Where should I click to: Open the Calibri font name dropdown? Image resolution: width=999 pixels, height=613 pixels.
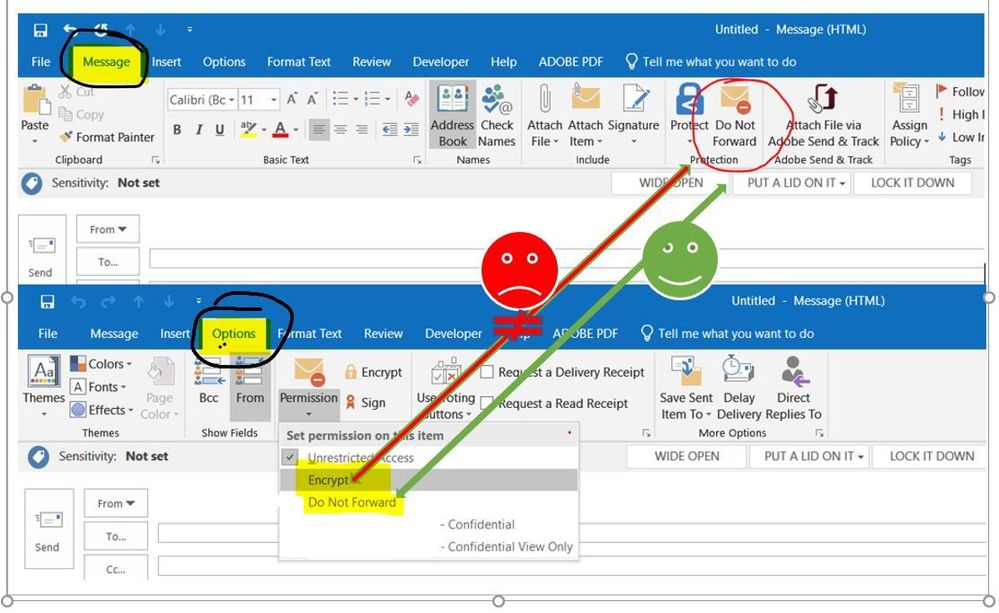[232, 100]
